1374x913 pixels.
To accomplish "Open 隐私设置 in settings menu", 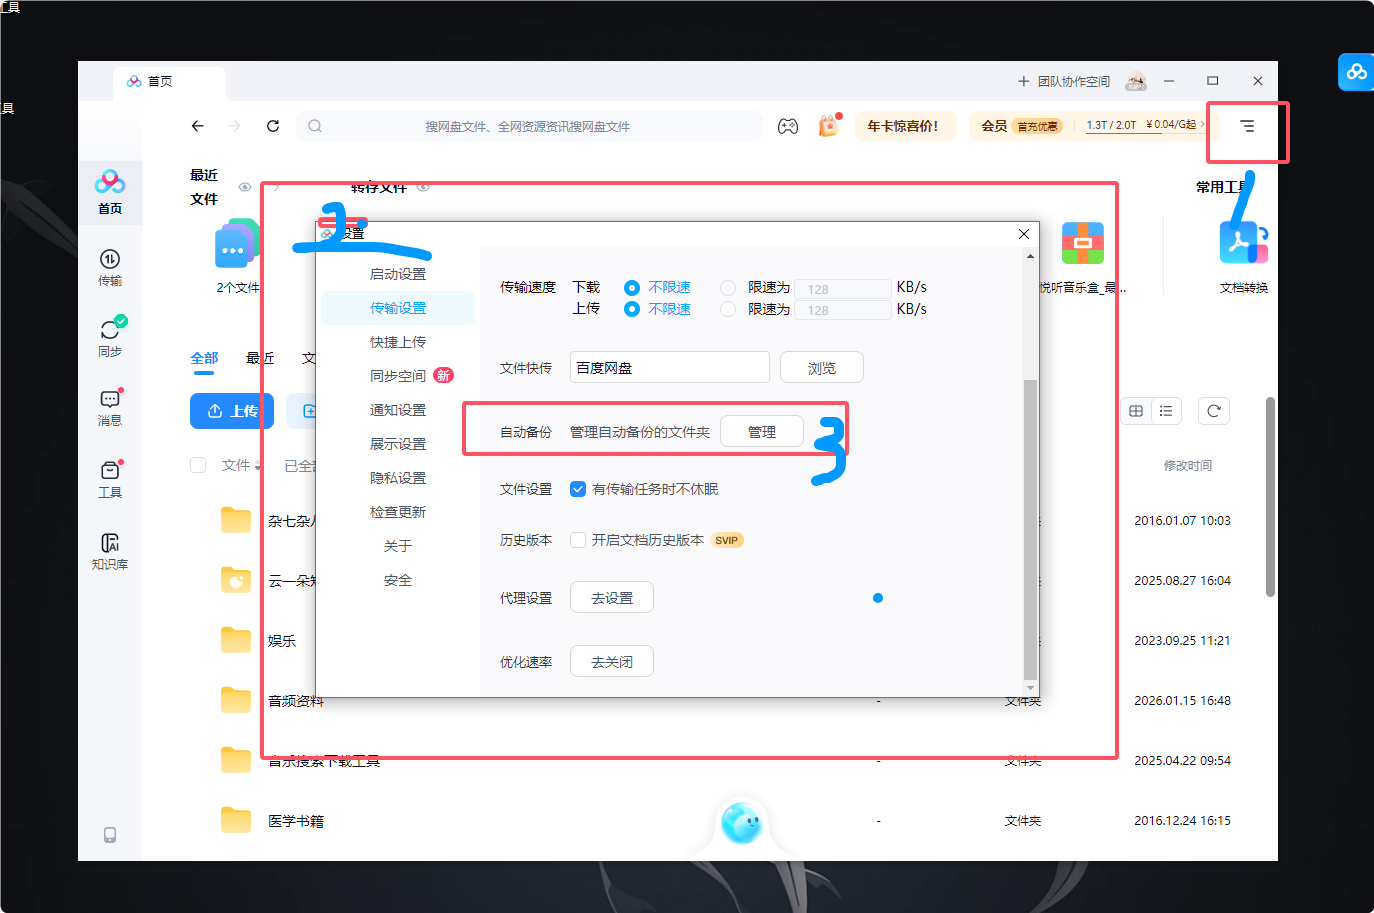I will (x=398, y=478).
